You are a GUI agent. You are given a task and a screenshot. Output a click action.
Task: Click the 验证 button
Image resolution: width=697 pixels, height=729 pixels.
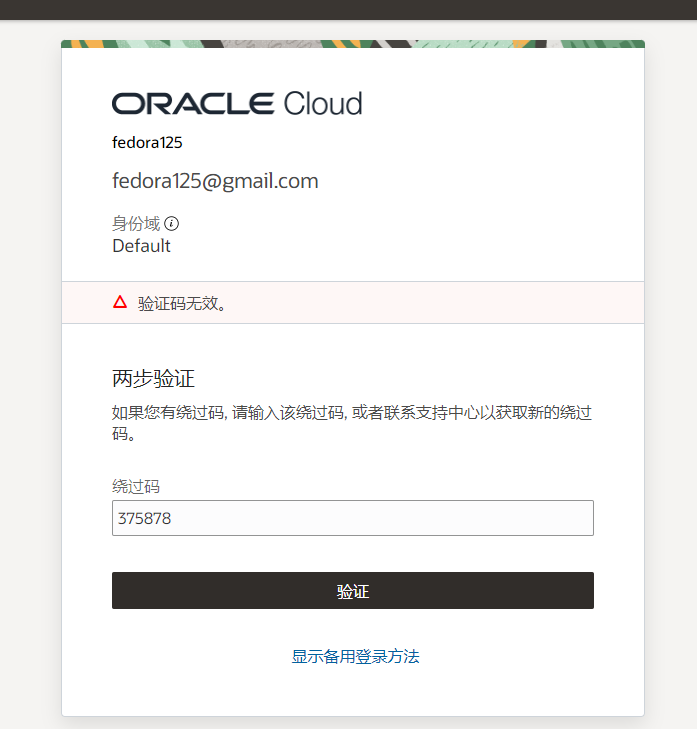tap(352, 591)
